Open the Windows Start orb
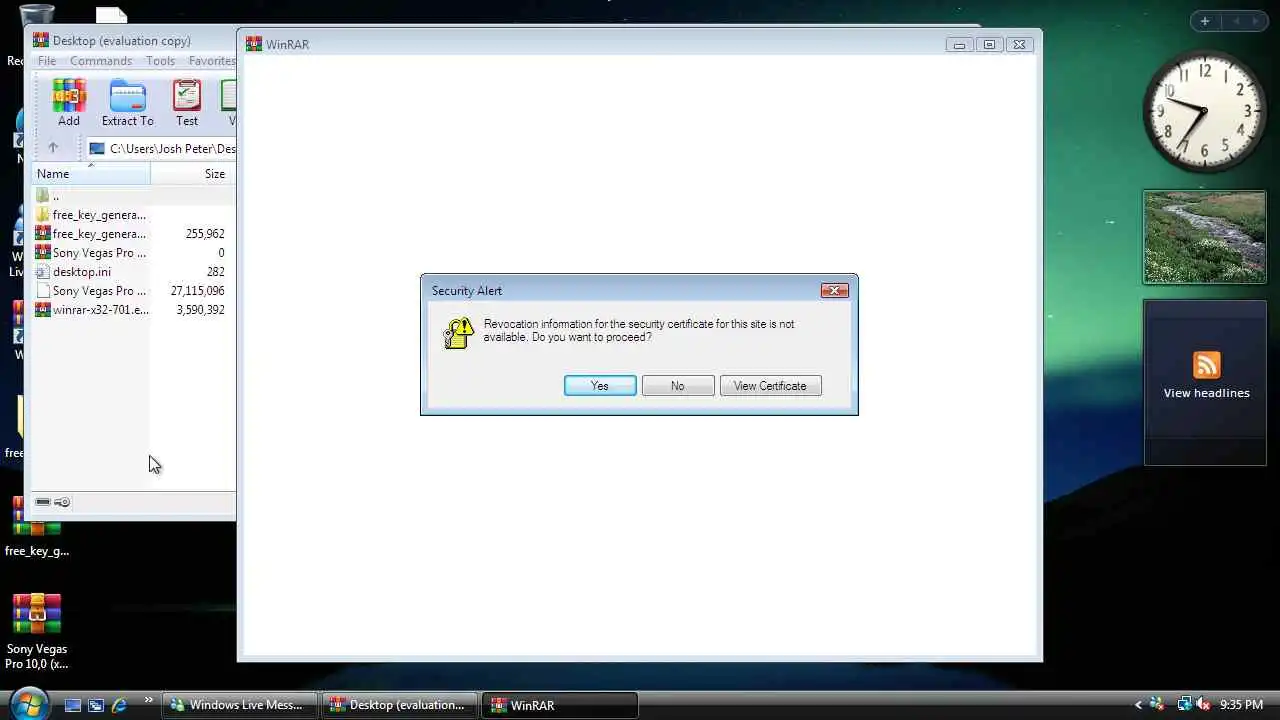This screenshot has width=1280, height=720. [x=28, y=703]
